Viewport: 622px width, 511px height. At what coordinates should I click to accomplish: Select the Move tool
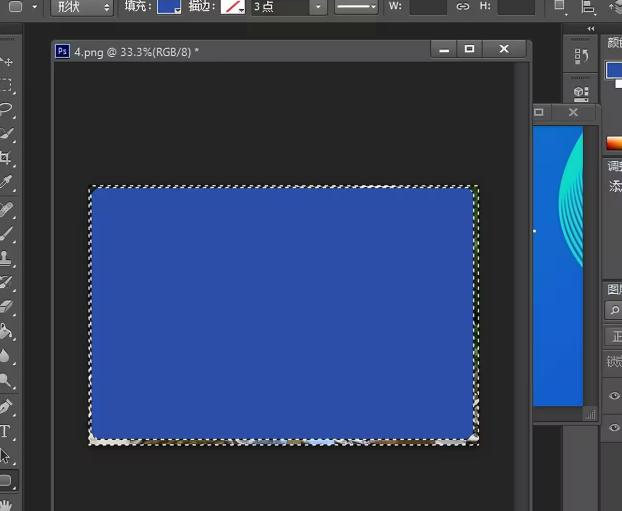pyautogui.click(x=7, y=62)
